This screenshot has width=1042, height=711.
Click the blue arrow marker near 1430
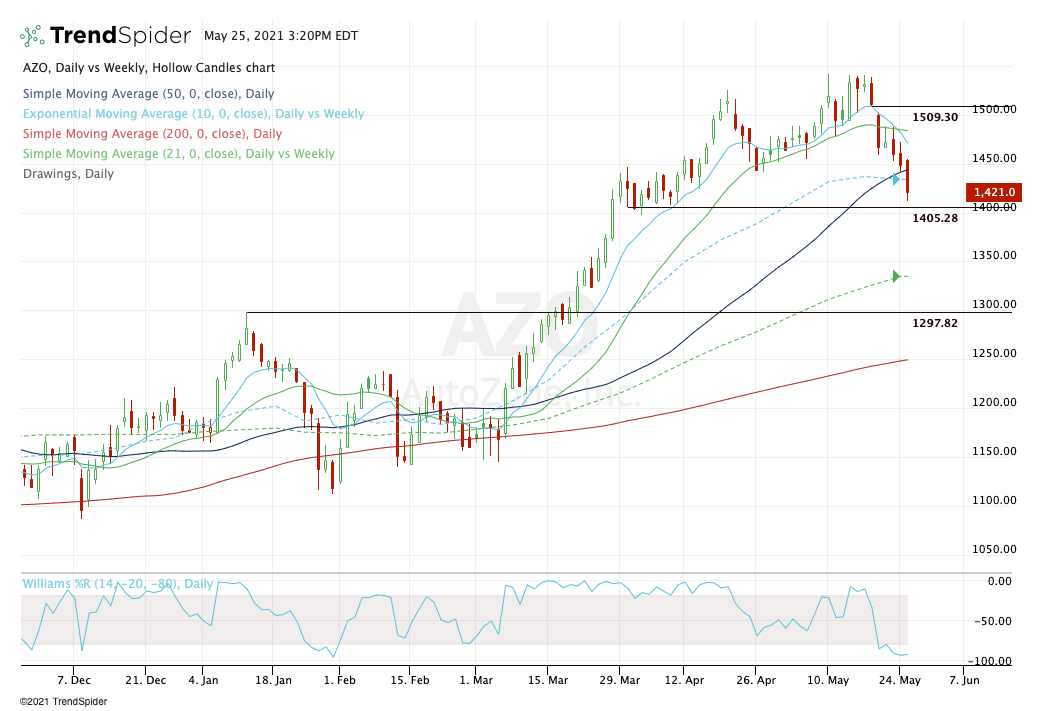click(897, 180)
